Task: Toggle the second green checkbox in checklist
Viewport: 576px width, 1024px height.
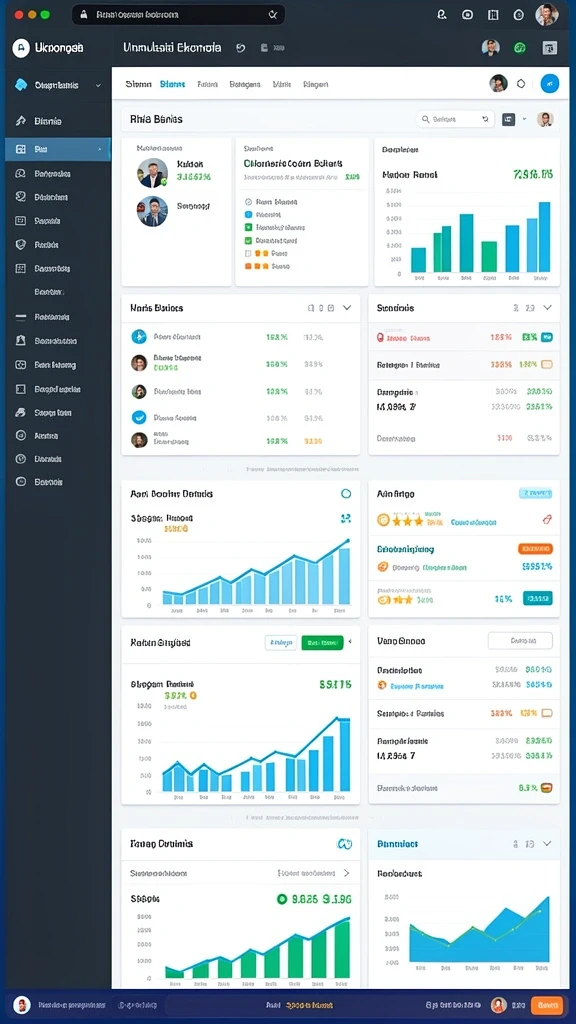Action: pos(248,240)
